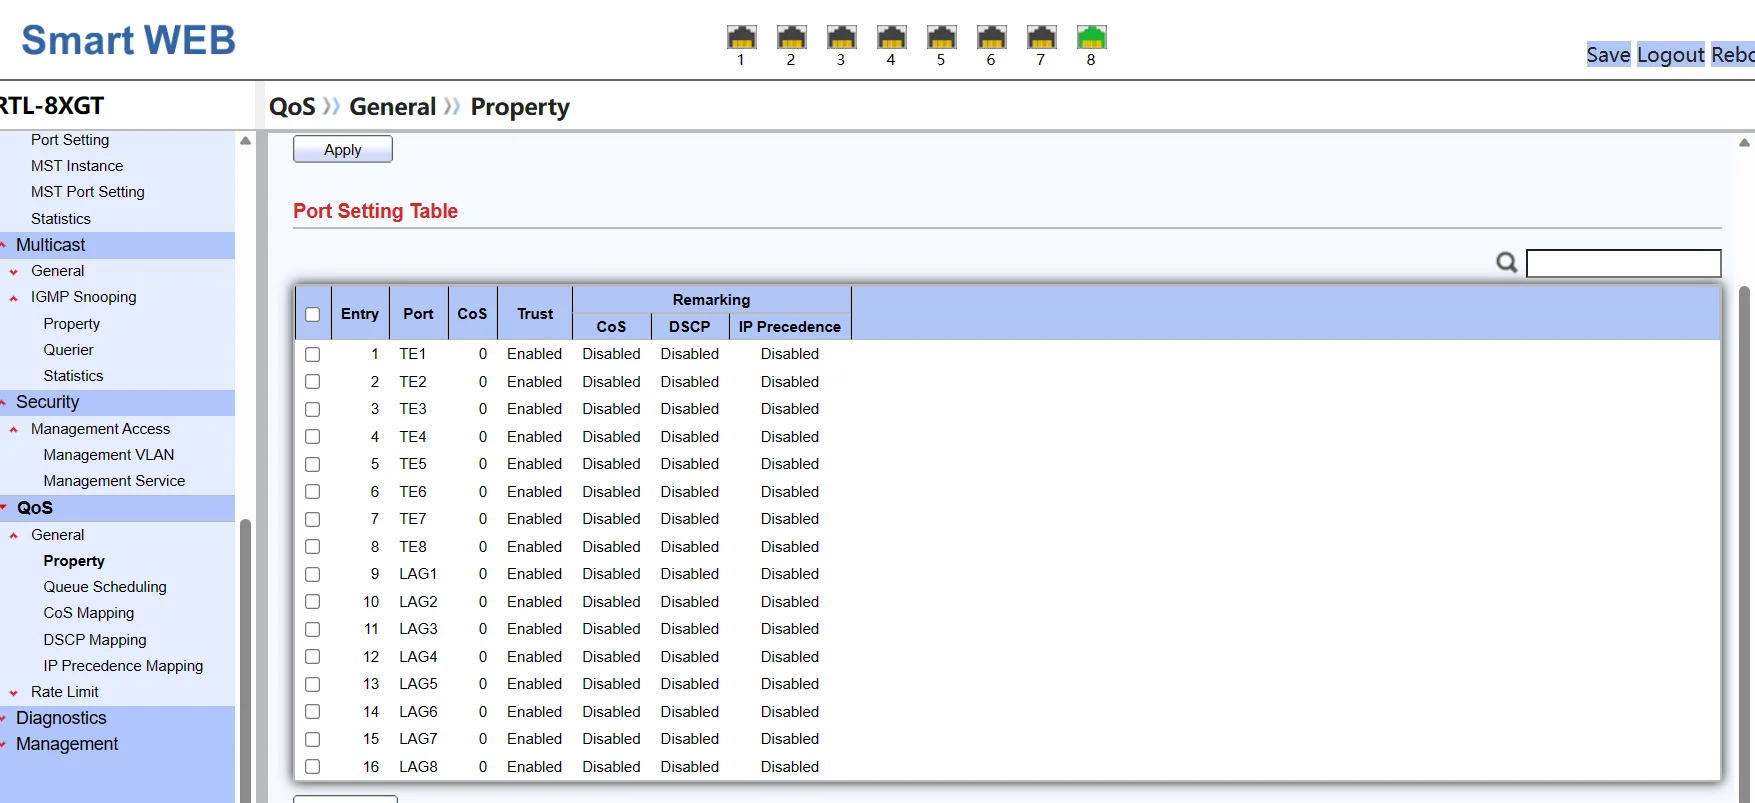Click into the table search field
1755x803 pixels.
click(1623, 263)
